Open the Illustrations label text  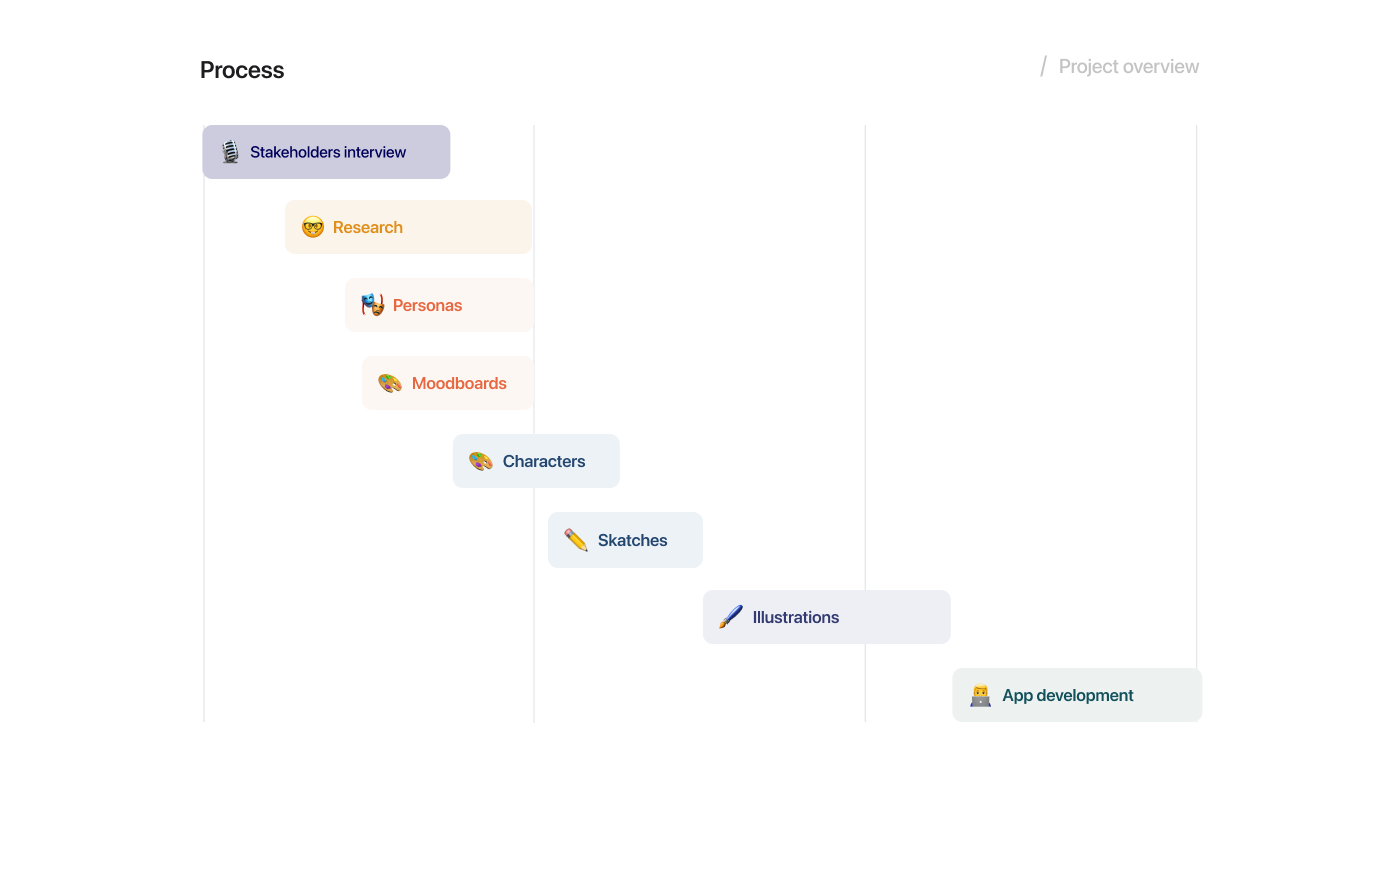tap(795, 617)
